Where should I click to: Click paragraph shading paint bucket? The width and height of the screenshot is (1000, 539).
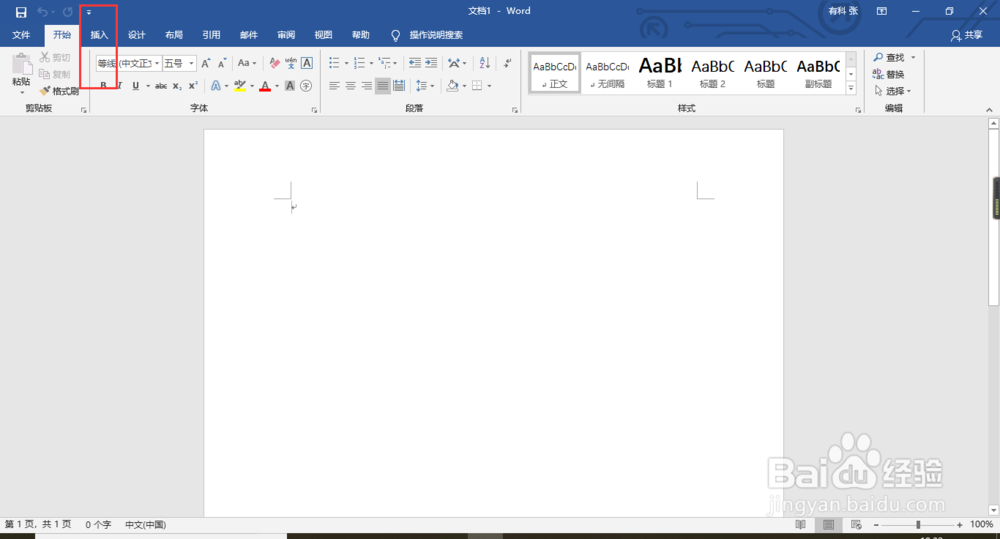pos(452,85)
